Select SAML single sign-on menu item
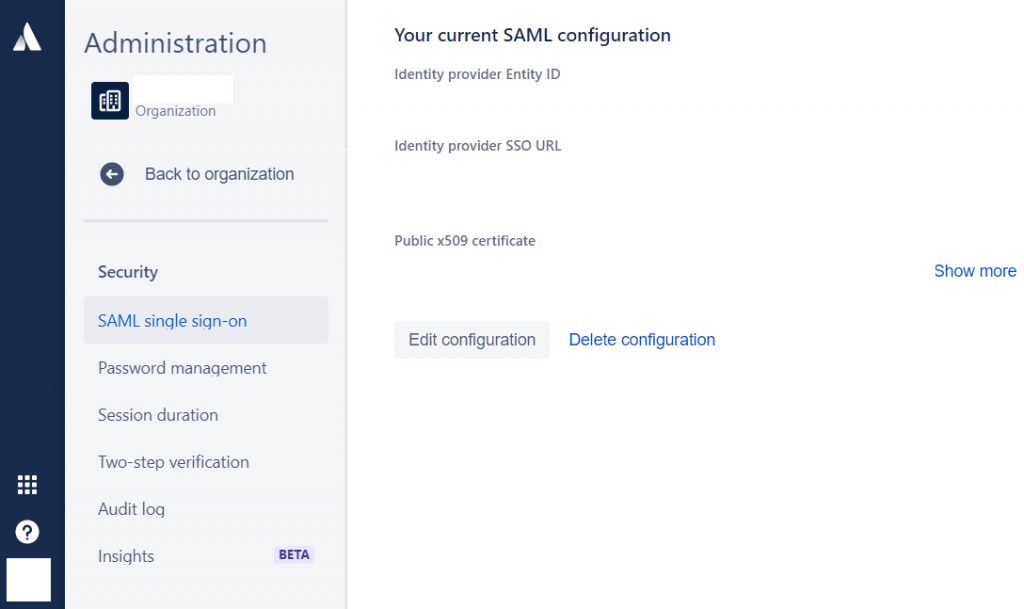The height and width of the screenshot is (609, 1024). (206, 320)
